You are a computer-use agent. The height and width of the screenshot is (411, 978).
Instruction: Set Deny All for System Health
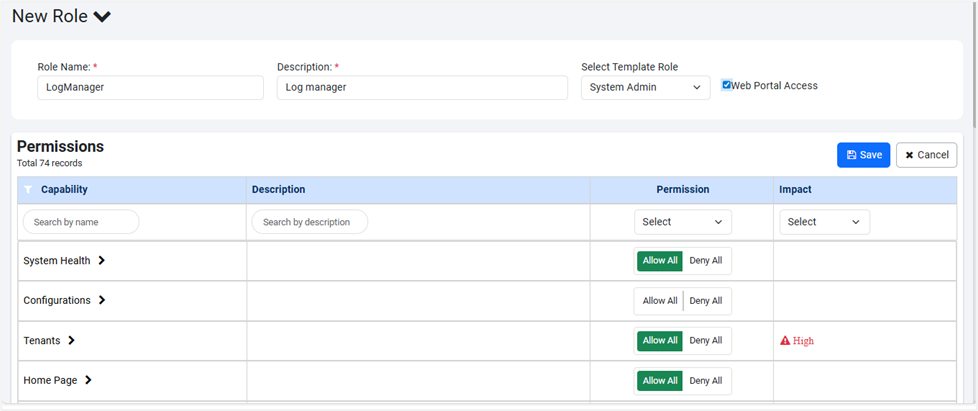click(706, 261)
